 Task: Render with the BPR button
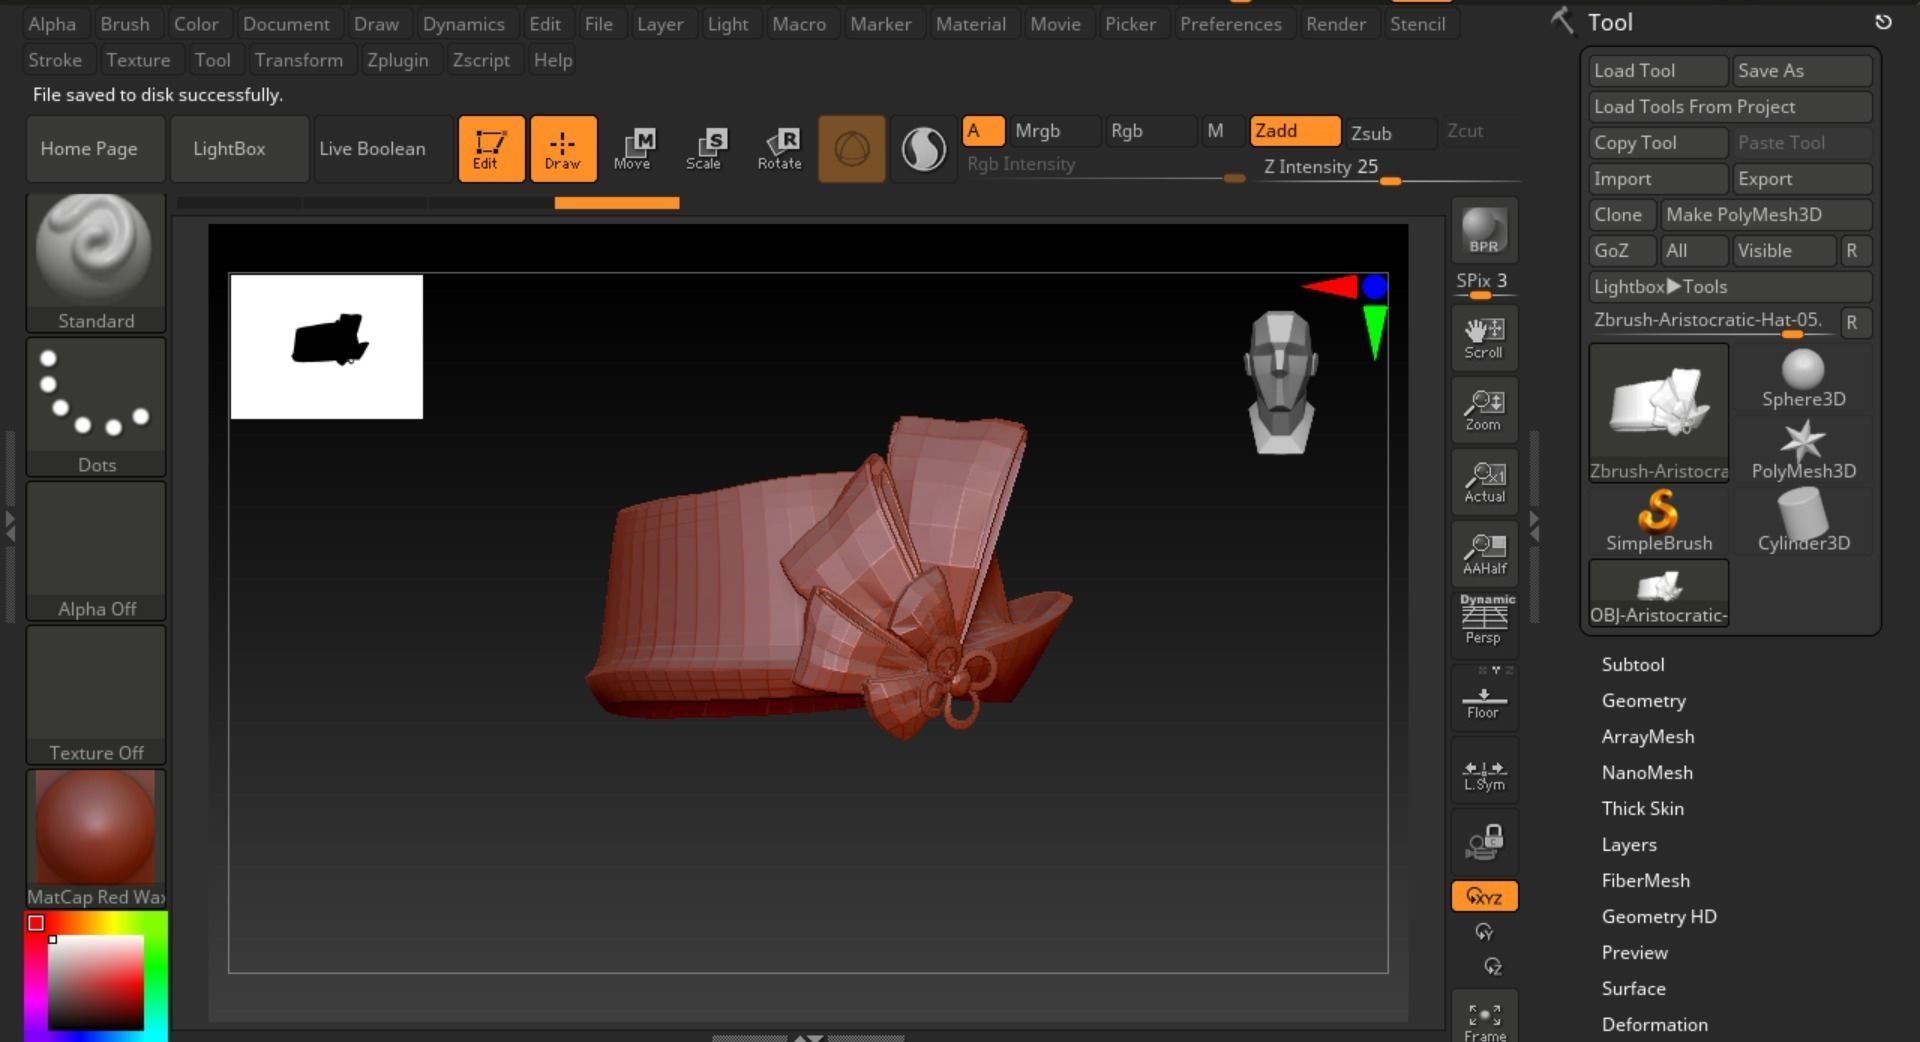click(x=1484, y=231)
